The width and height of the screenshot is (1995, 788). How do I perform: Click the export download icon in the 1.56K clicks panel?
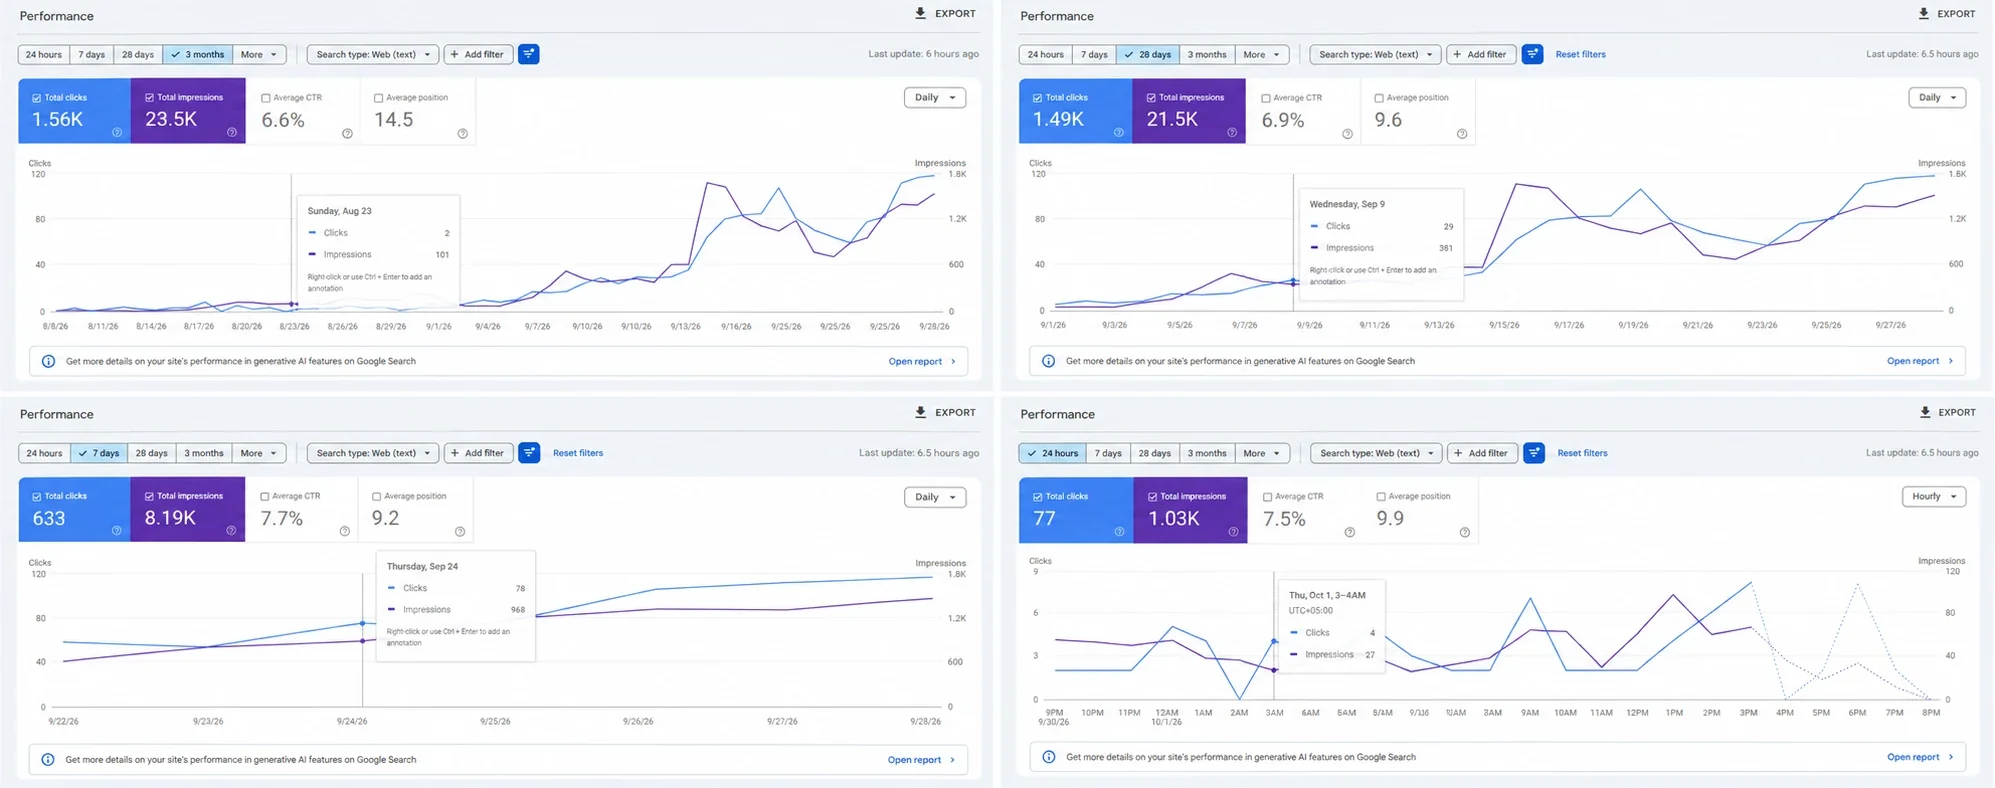920,14
